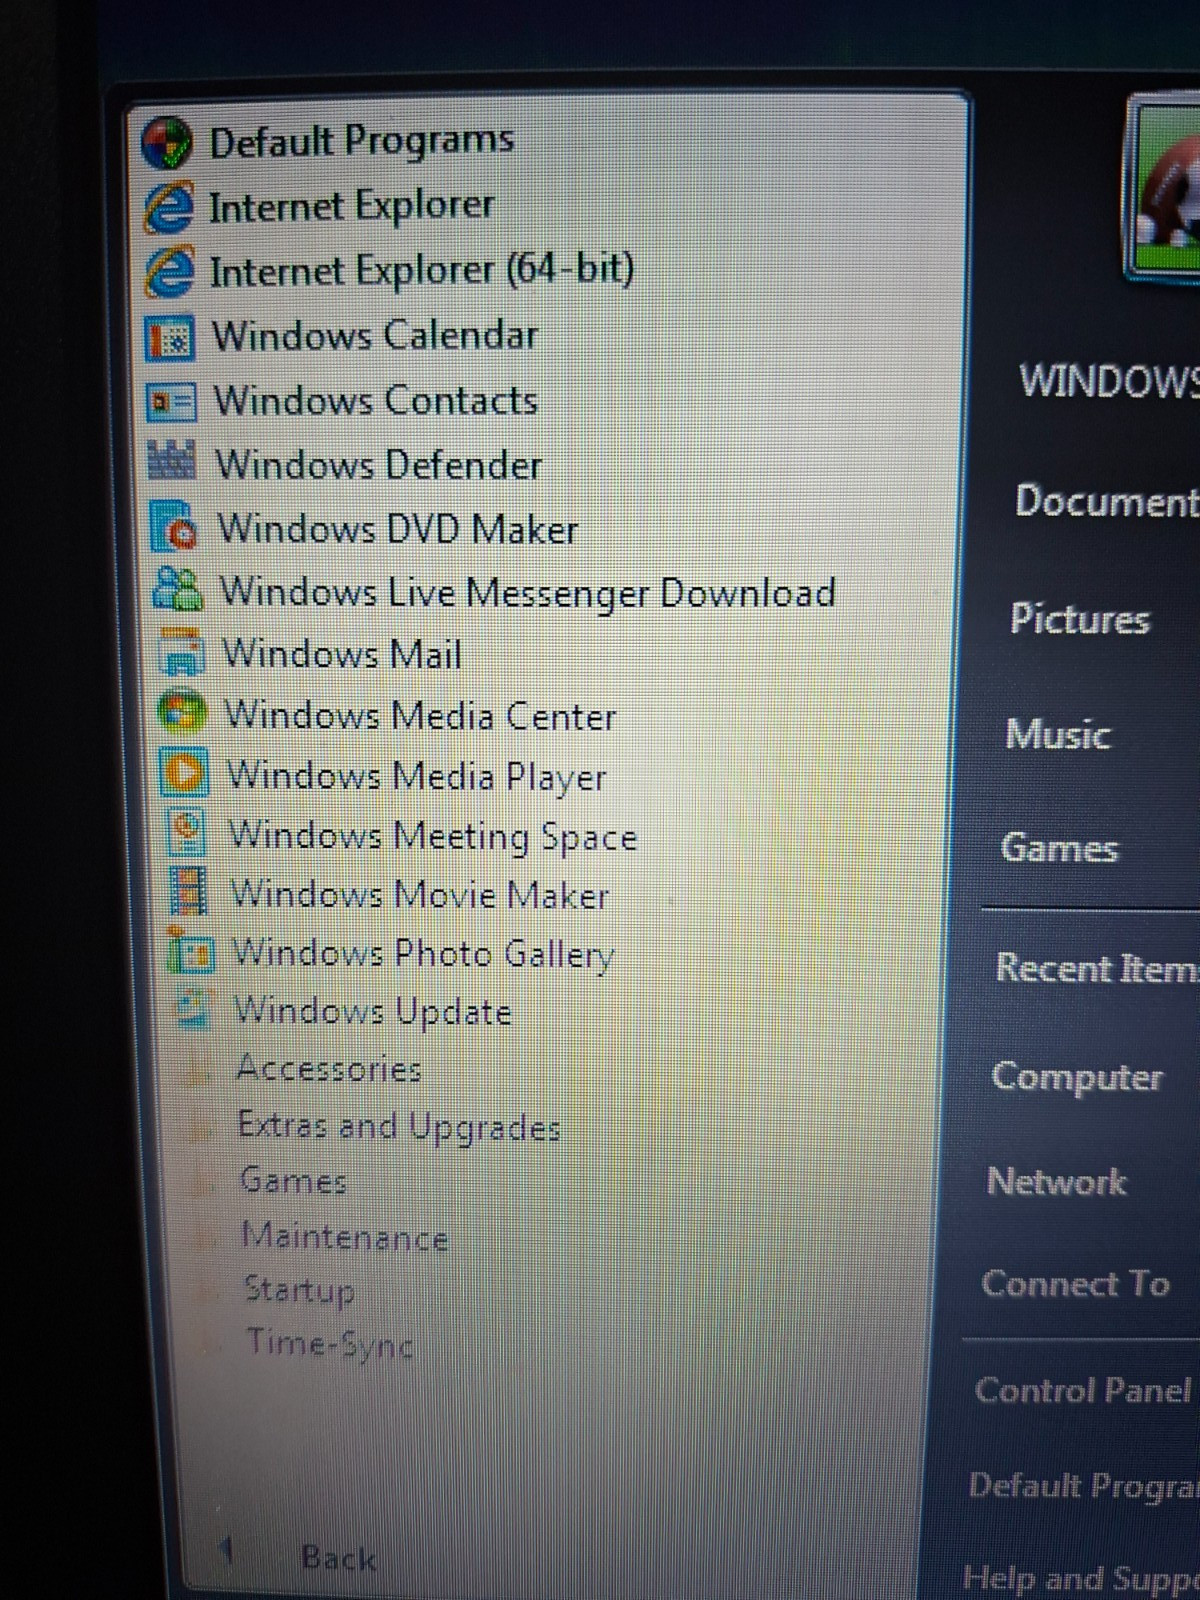
Task: Click the Internet Explorer (64-bit) icon
Action: click(x=170, y=271)
